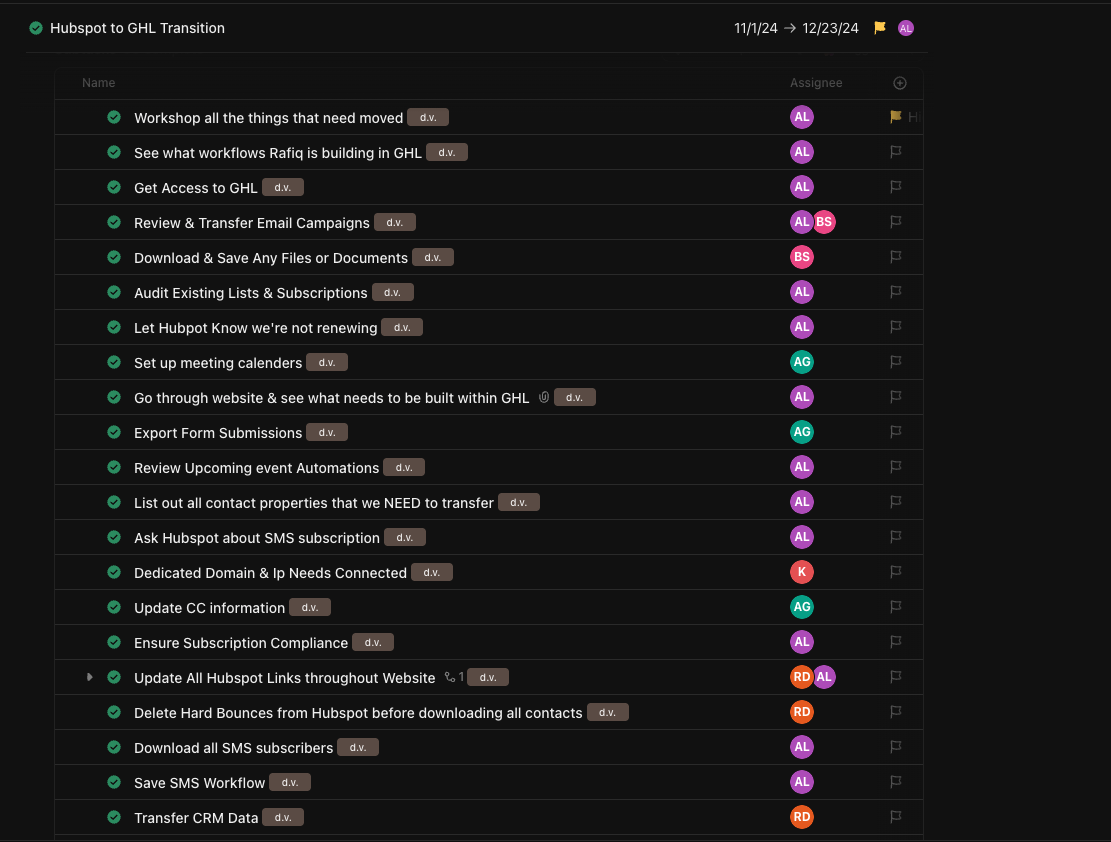1111x842 pixels.
Task: Toggle completion for Ask Hubspot about SMS subscription
Action: tap(114, 537)
